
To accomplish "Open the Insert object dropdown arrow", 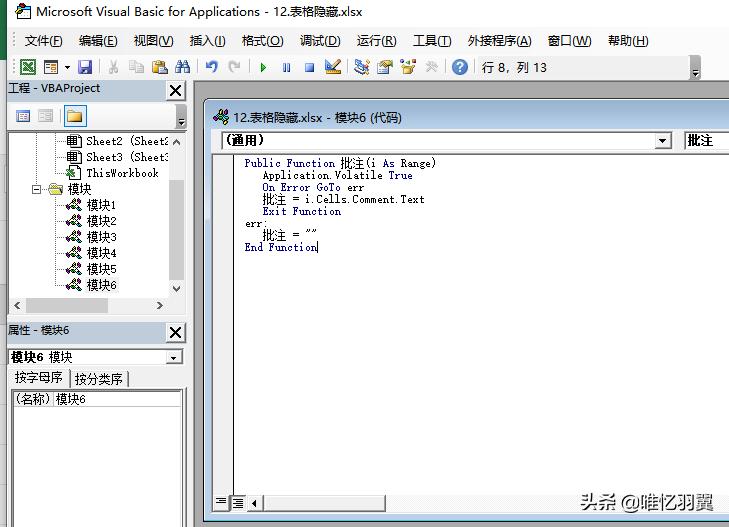I will 67,68.
